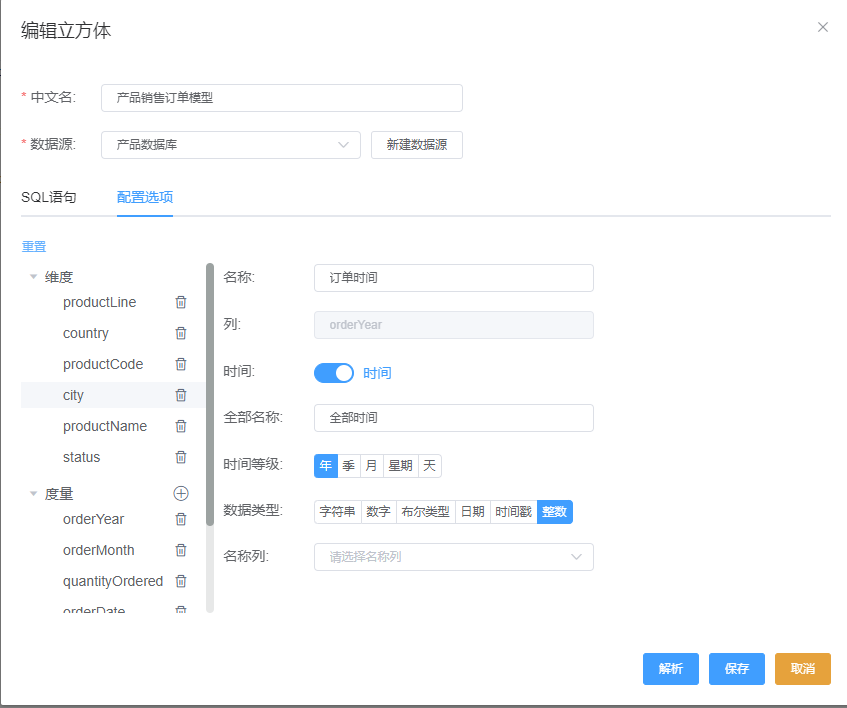Screen dimensions: 847x708
Task: Click trash icon next to status
Action: (x=181, y=457)
